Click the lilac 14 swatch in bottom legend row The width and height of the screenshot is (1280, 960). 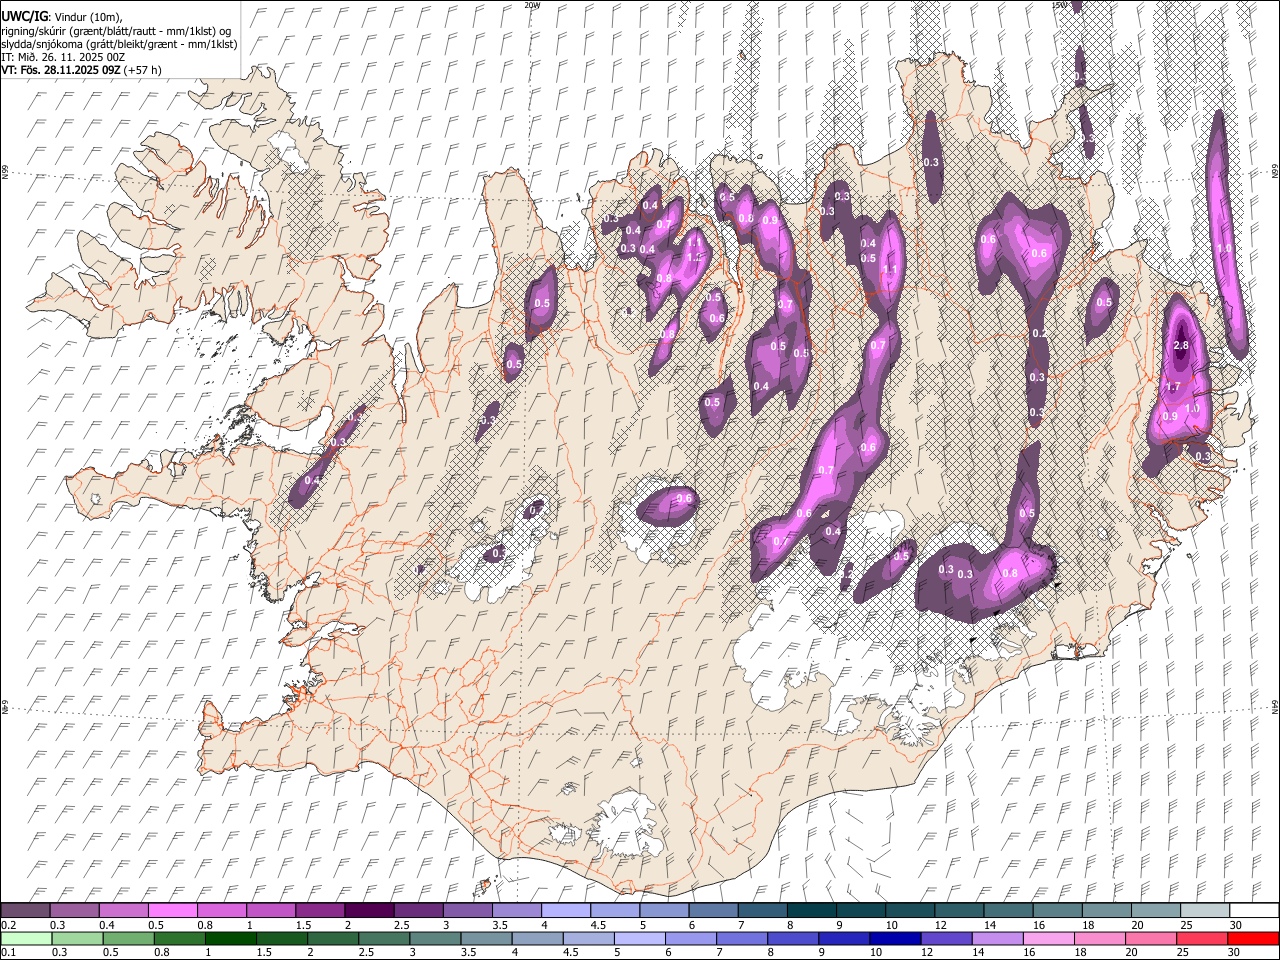tap(996, 938)
